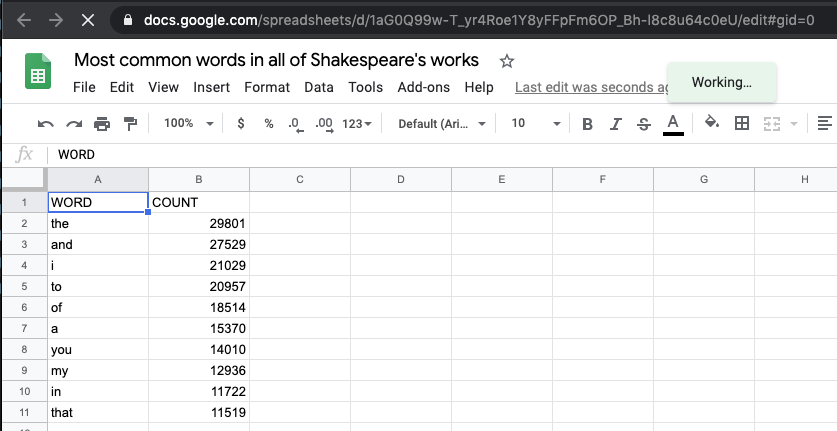Click the Redo arrow icon

74,124
